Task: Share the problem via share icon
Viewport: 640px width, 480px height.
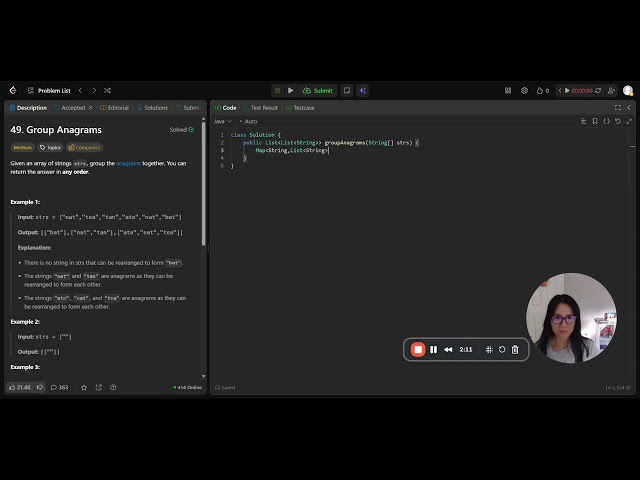Action: [x=99, y=387]
